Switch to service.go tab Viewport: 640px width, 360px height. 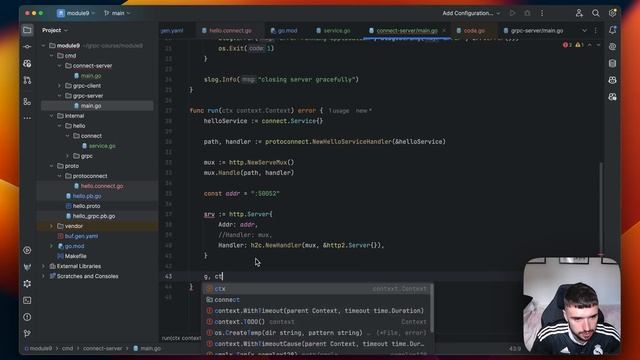[x=333, y=31]
